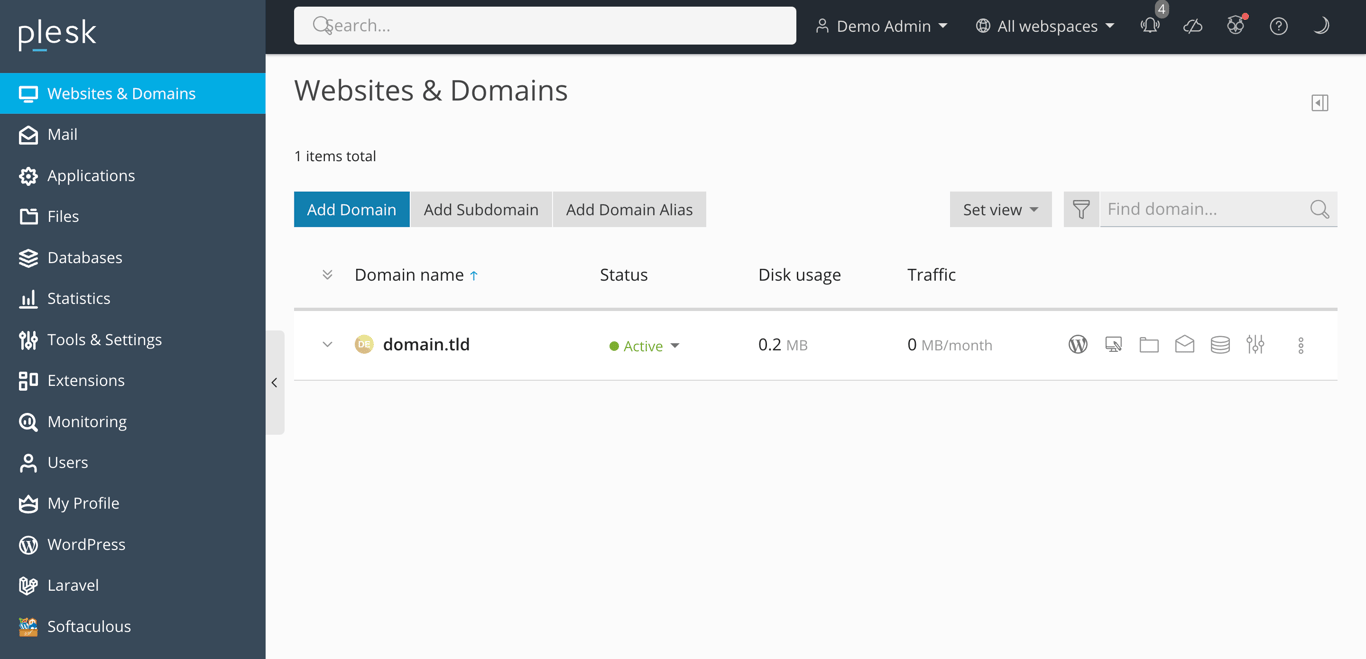The width and height of the screenshot is (1366, 659).
Task: Open the Monitoring section
Action: [88, 421]
